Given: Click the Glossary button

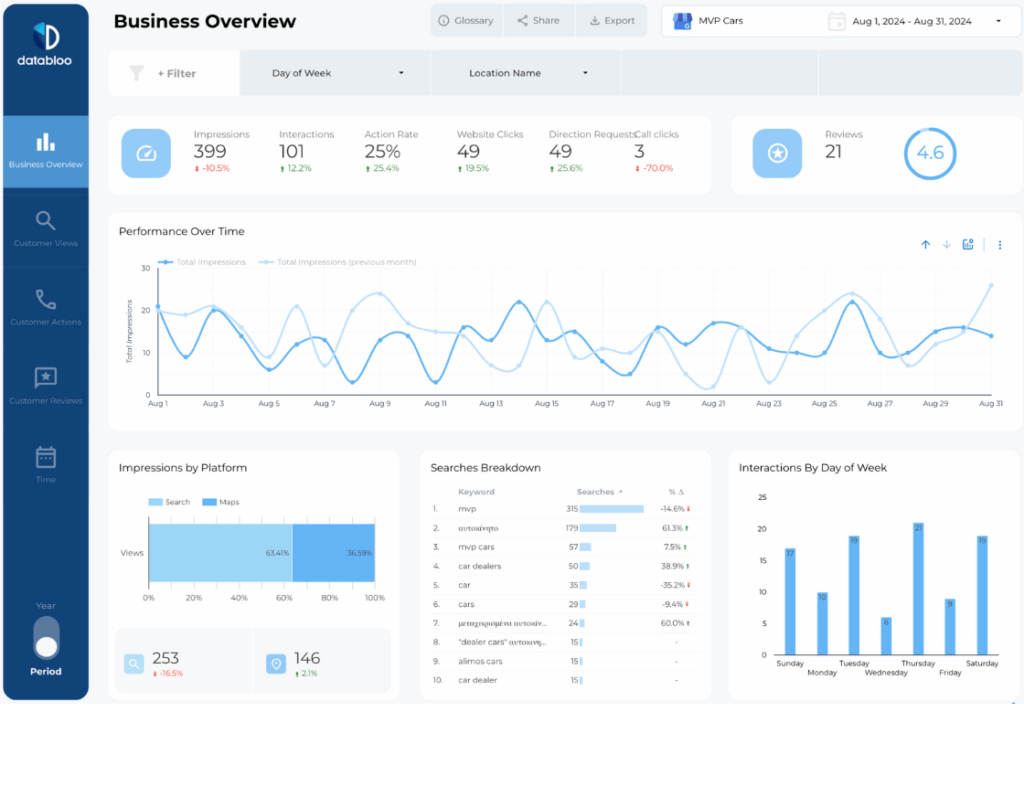Looking at the screenshot, I should click(x=466, y=21).
